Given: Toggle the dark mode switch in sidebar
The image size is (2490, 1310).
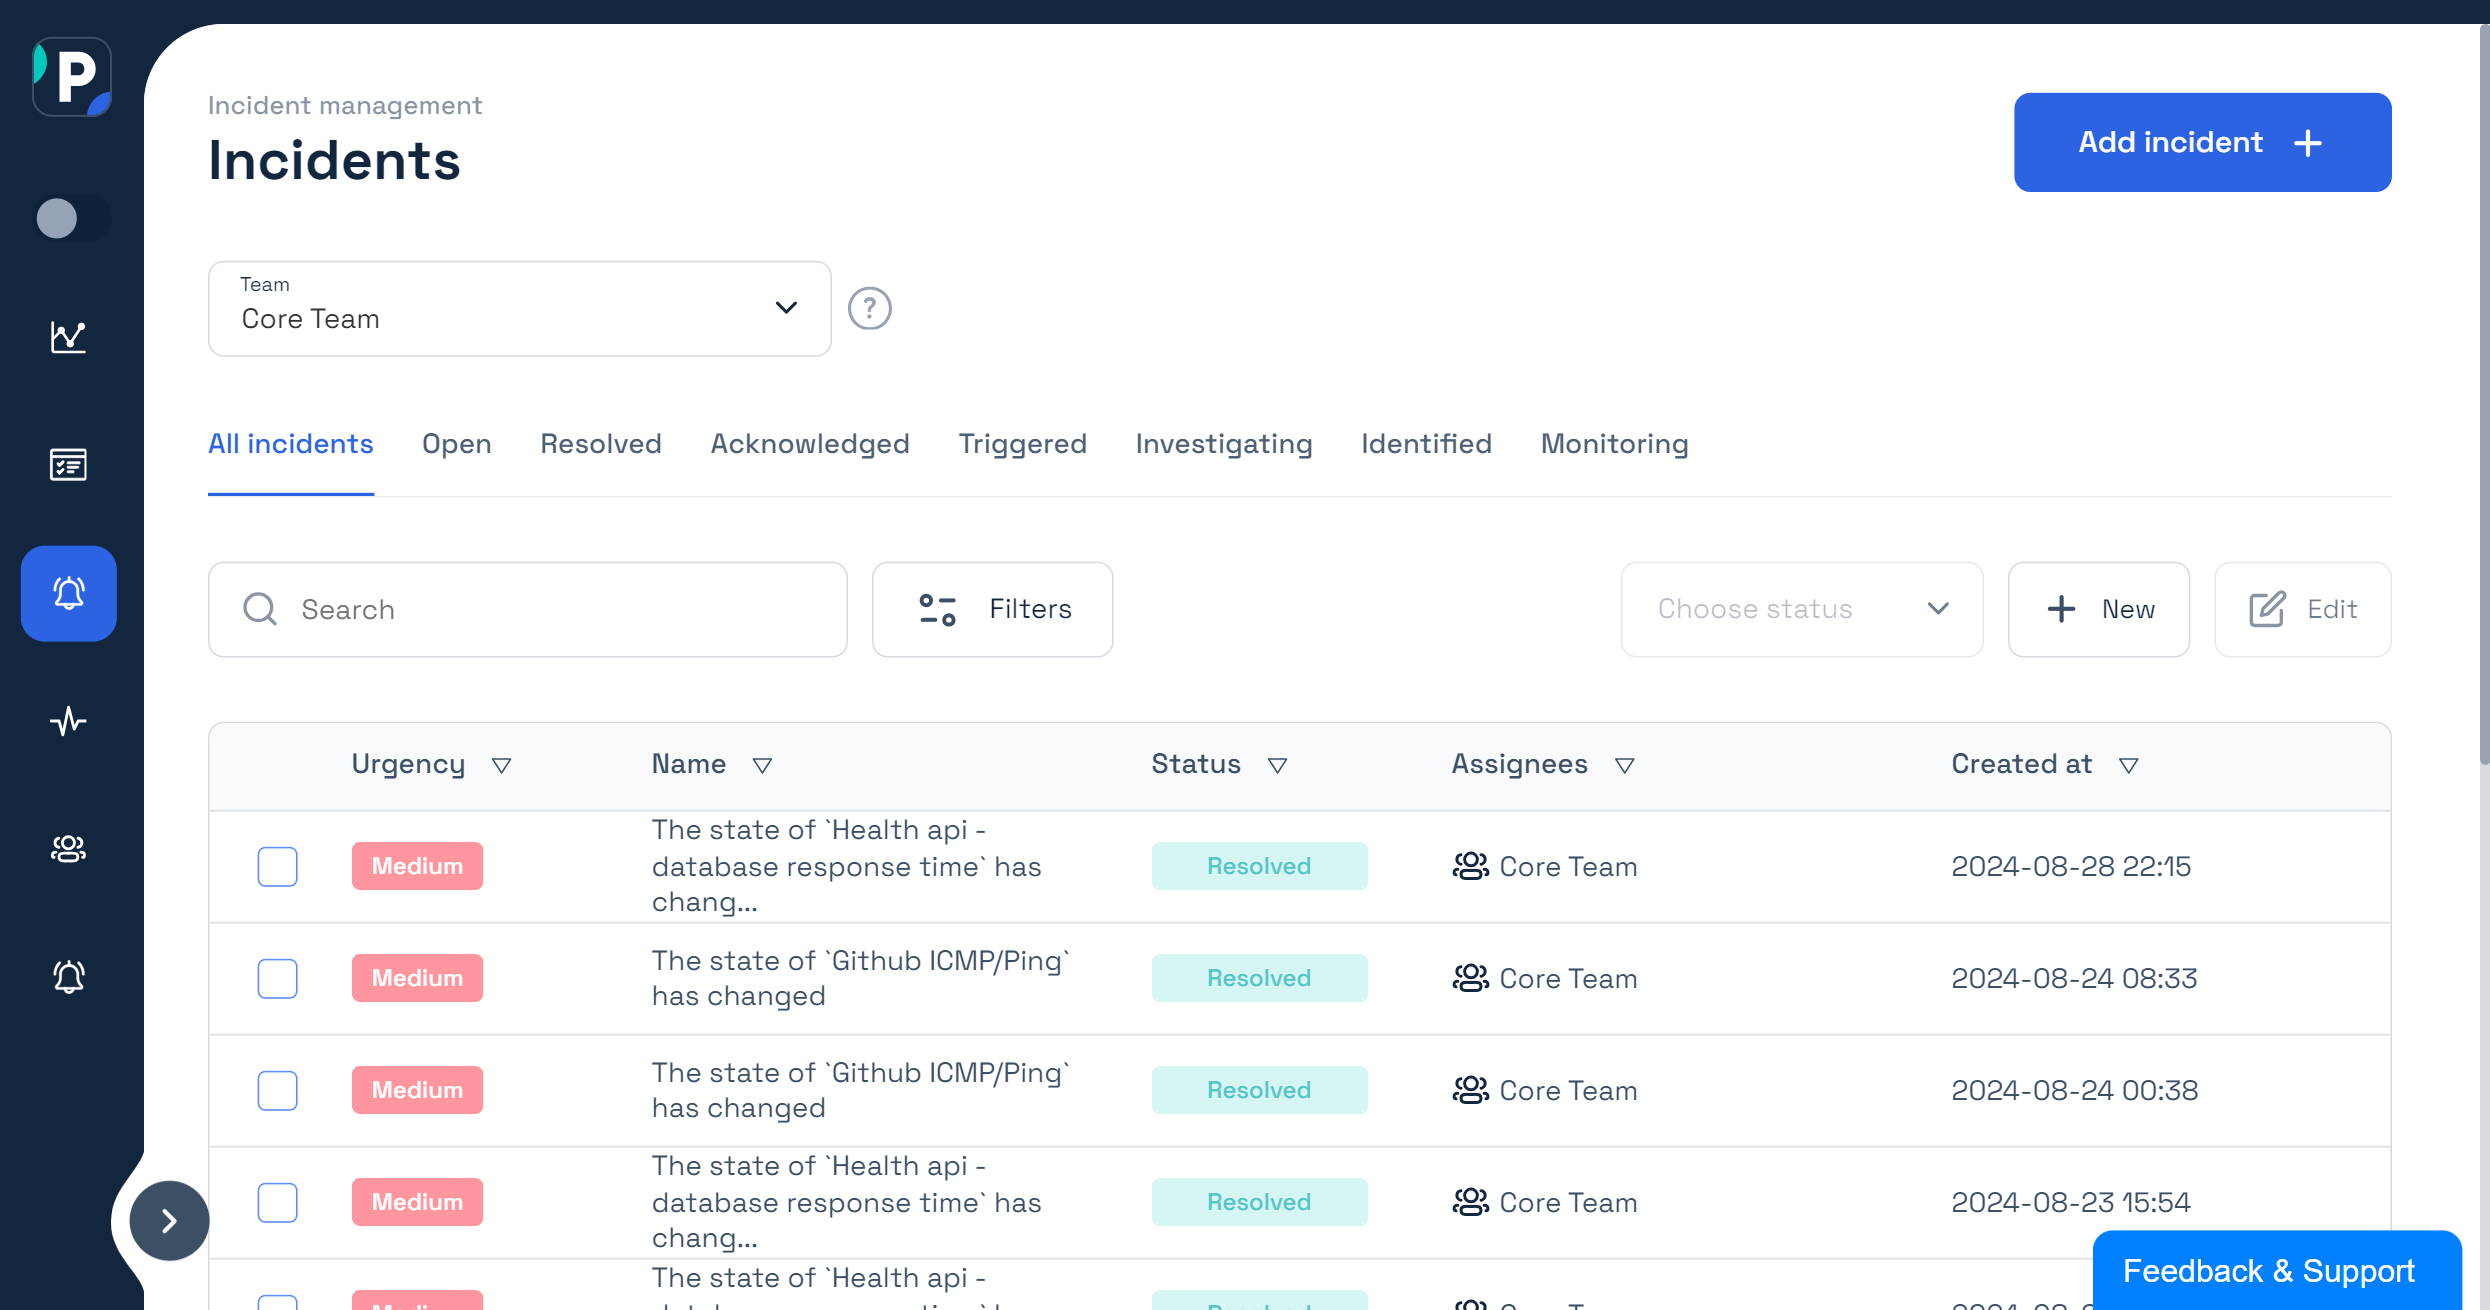Looking at the screenshot, I should pyautogui.click(x=70, y=218).
